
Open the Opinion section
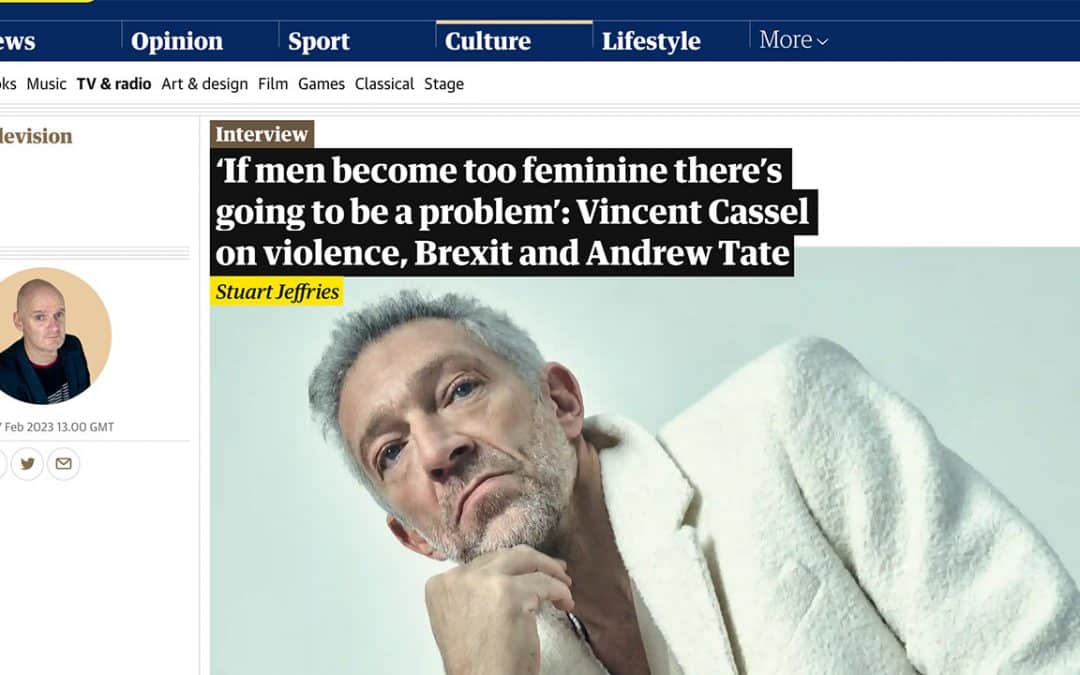[177, 42]
